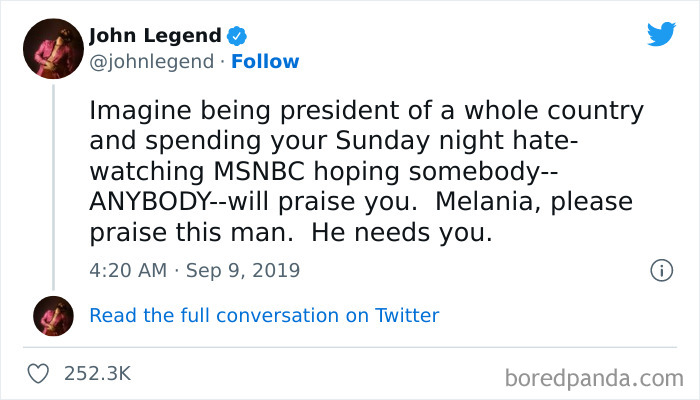The width and height of the screenshot is (700, 400).
Task: Click the word ANYBODY in the tweet
Action: pos(156,201)
